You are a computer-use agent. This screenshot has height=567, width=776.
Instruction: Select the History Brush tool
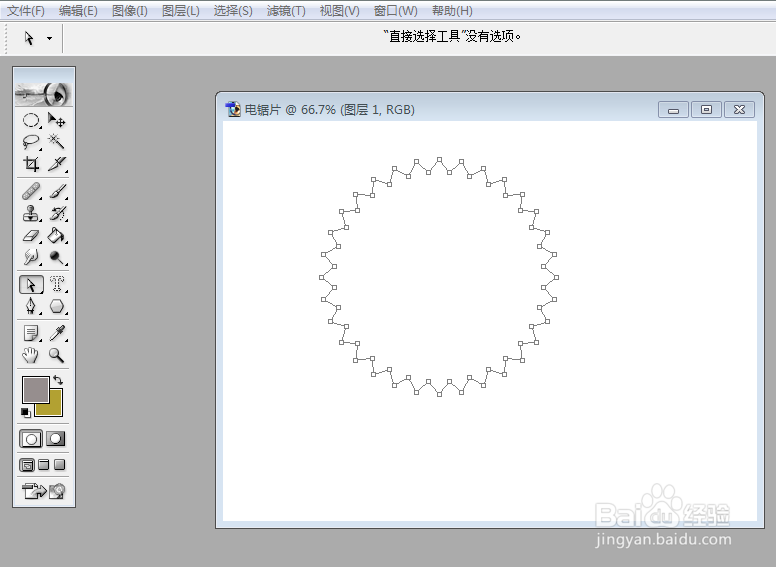(56, 213)
